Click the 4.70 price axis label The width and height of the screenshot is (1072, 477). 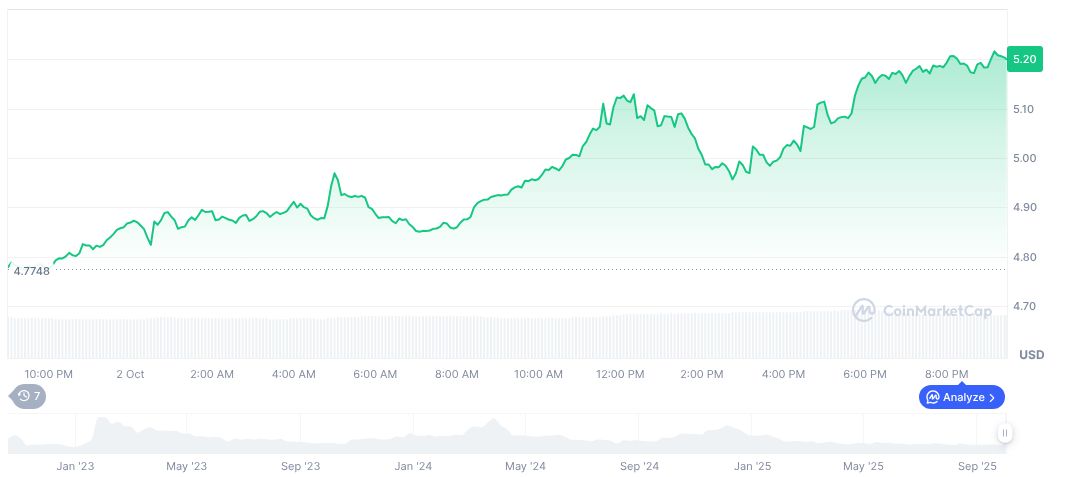[x=1024, y=306]
